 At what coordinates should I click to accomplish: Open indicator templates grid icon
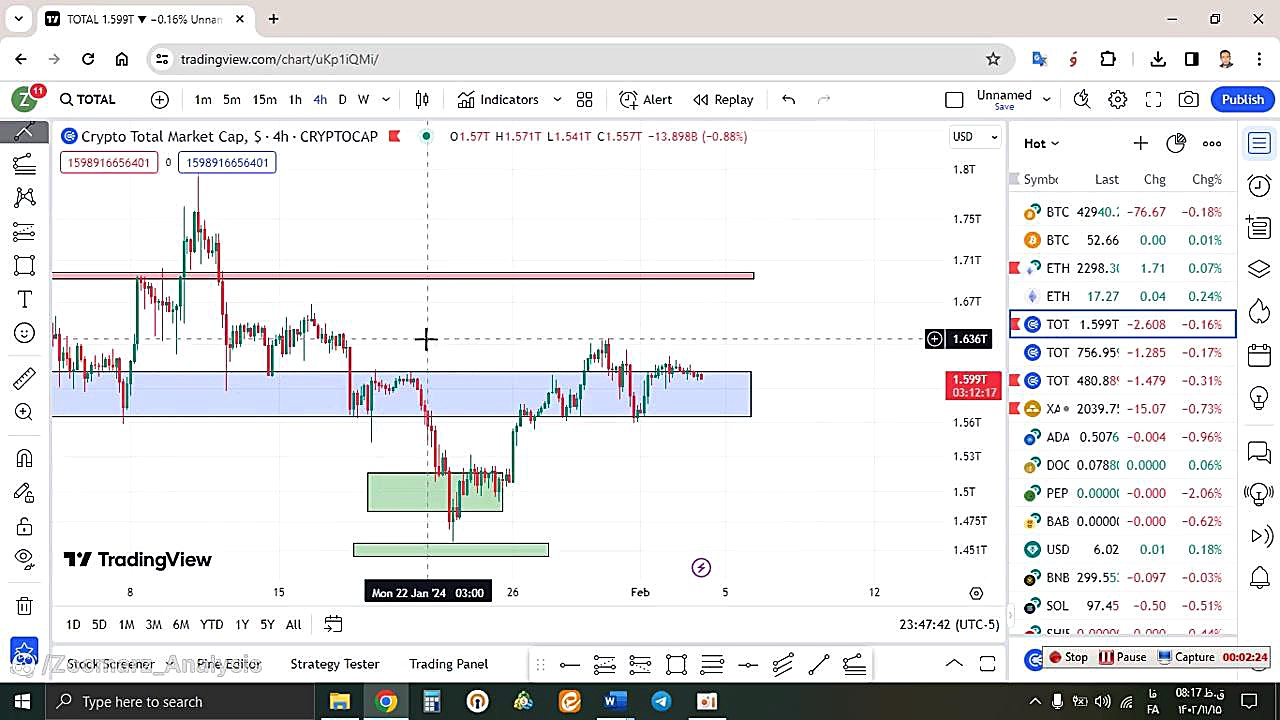tap(584, 99)
